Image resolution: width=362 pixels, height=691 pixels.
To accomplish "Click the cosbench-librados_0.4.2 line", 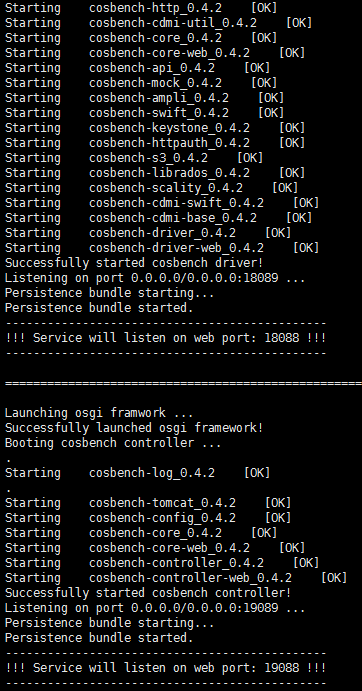I will coord(155,173).
